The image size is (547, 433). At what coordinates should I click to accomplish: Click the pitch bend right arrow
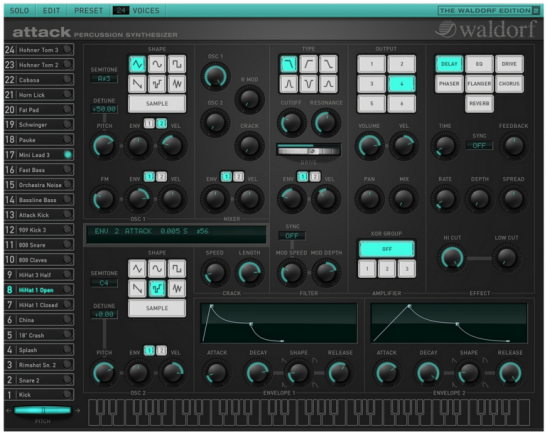coord(77,411)
